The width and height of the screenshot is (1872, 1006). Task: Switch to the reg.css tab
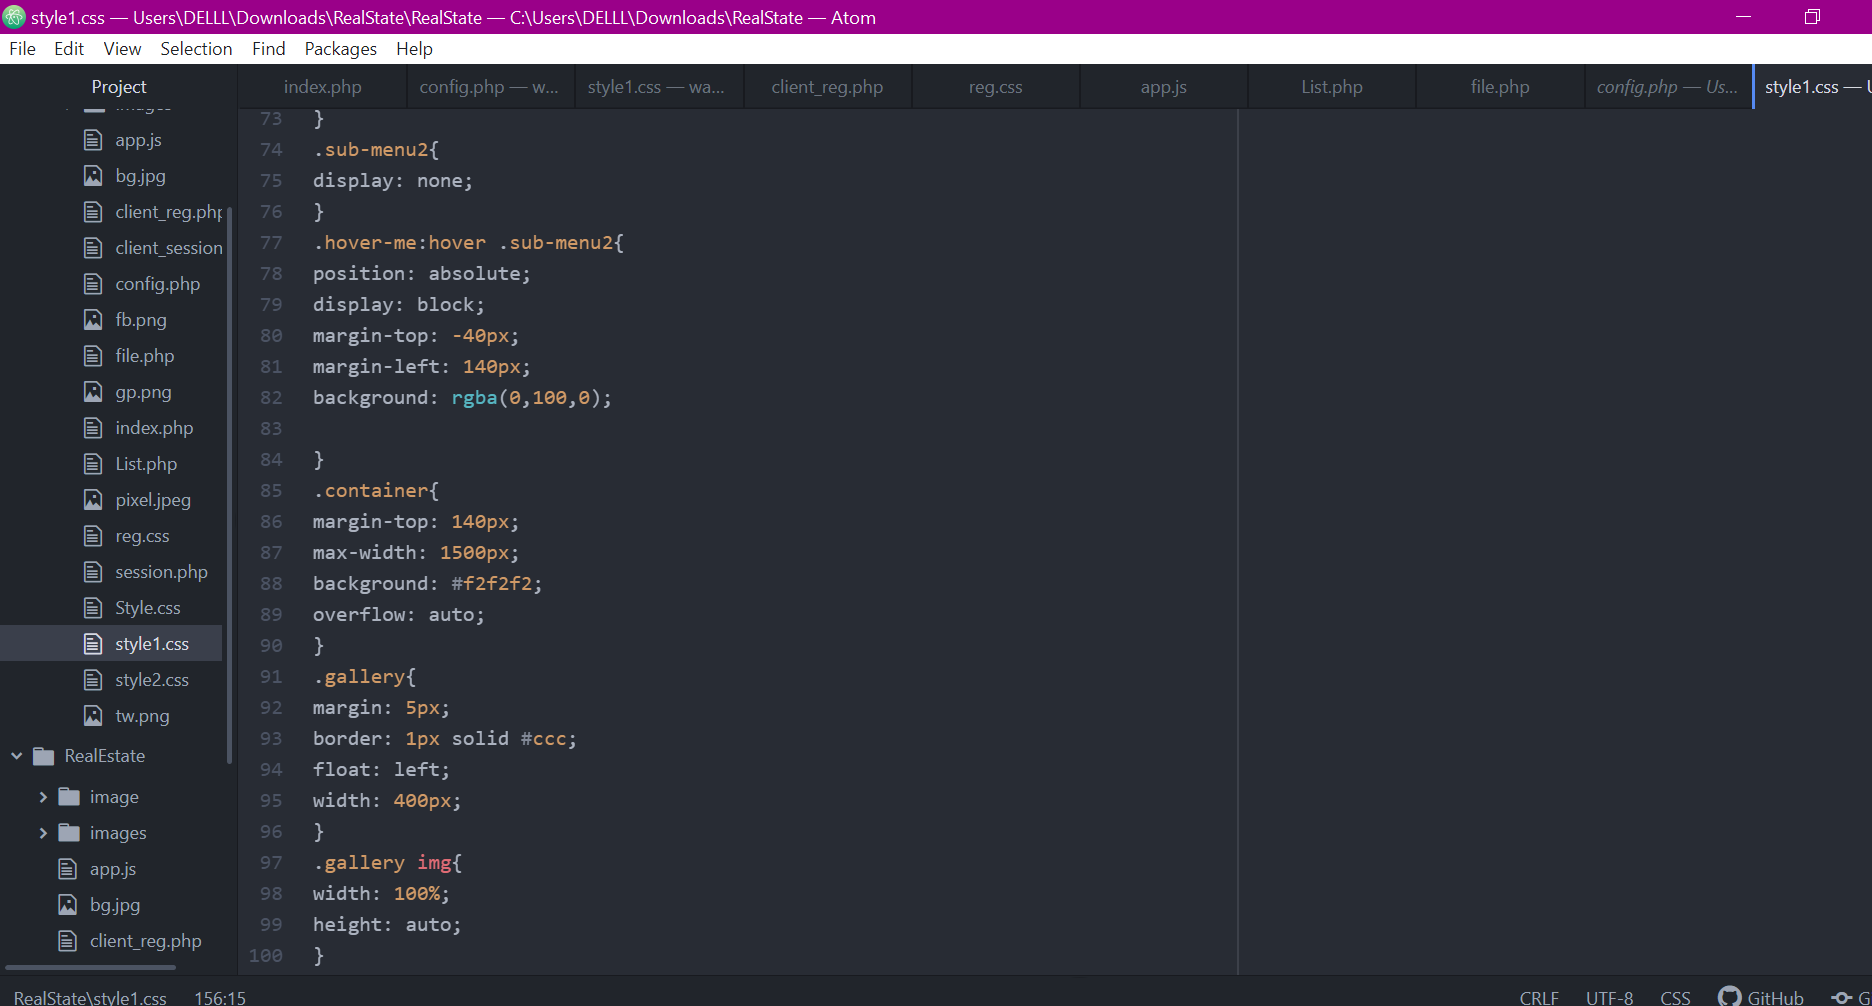click(995, 87)
